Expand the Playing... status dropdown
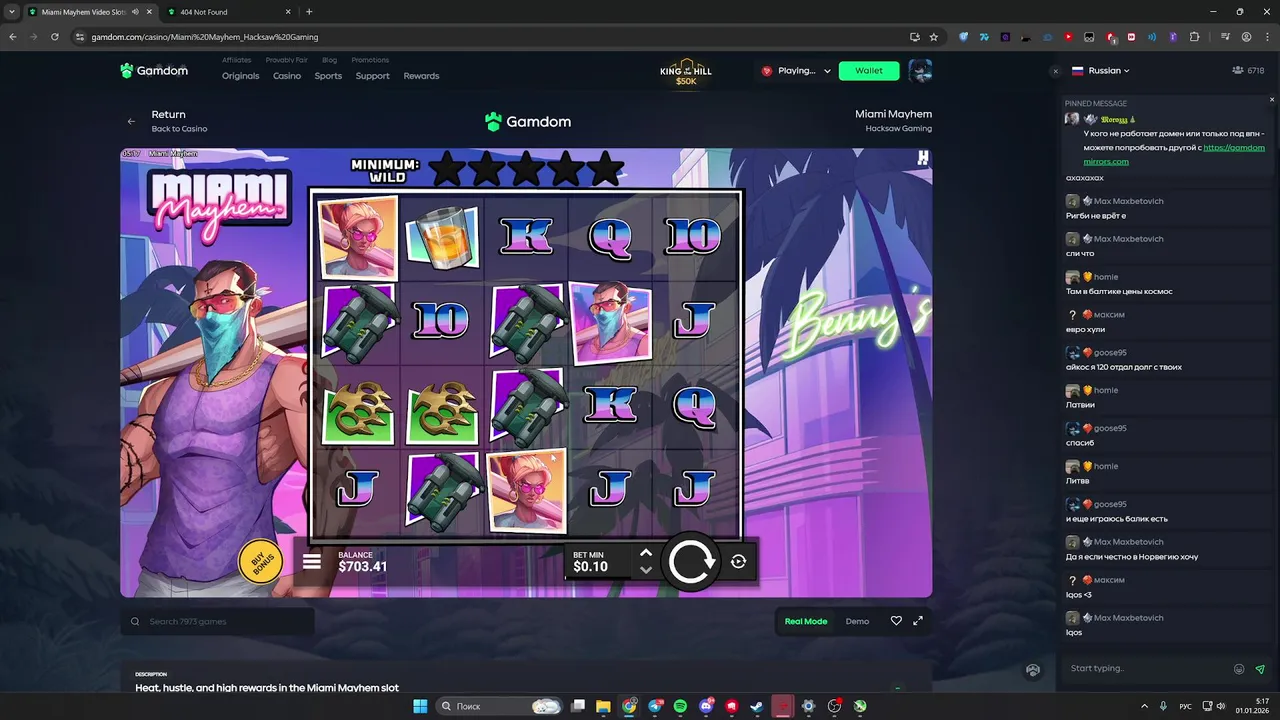Viewport: 1280px width, 720px height. click(796, 71)
